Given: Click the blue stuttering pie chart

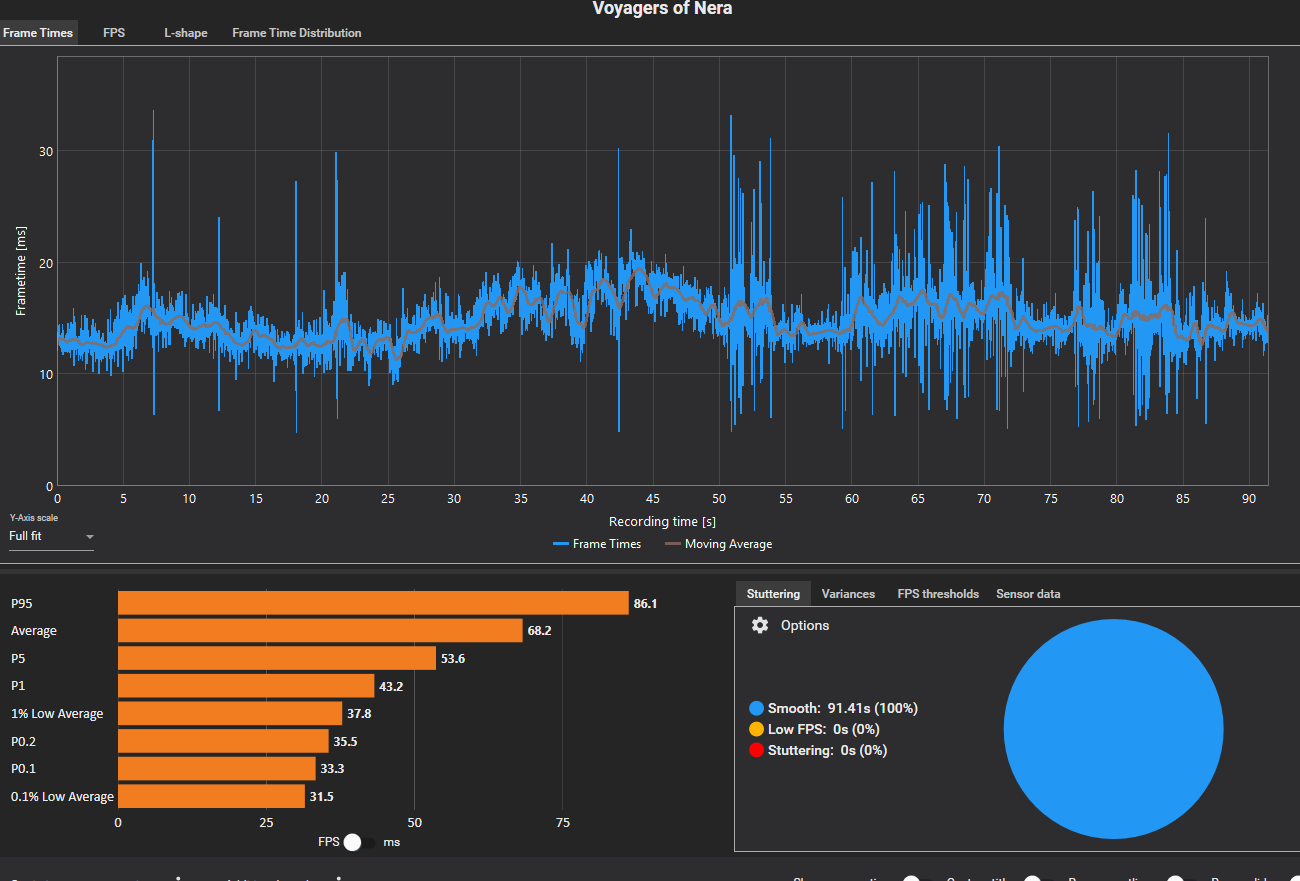Looking at the screenshot, I should click(1113, 729).
